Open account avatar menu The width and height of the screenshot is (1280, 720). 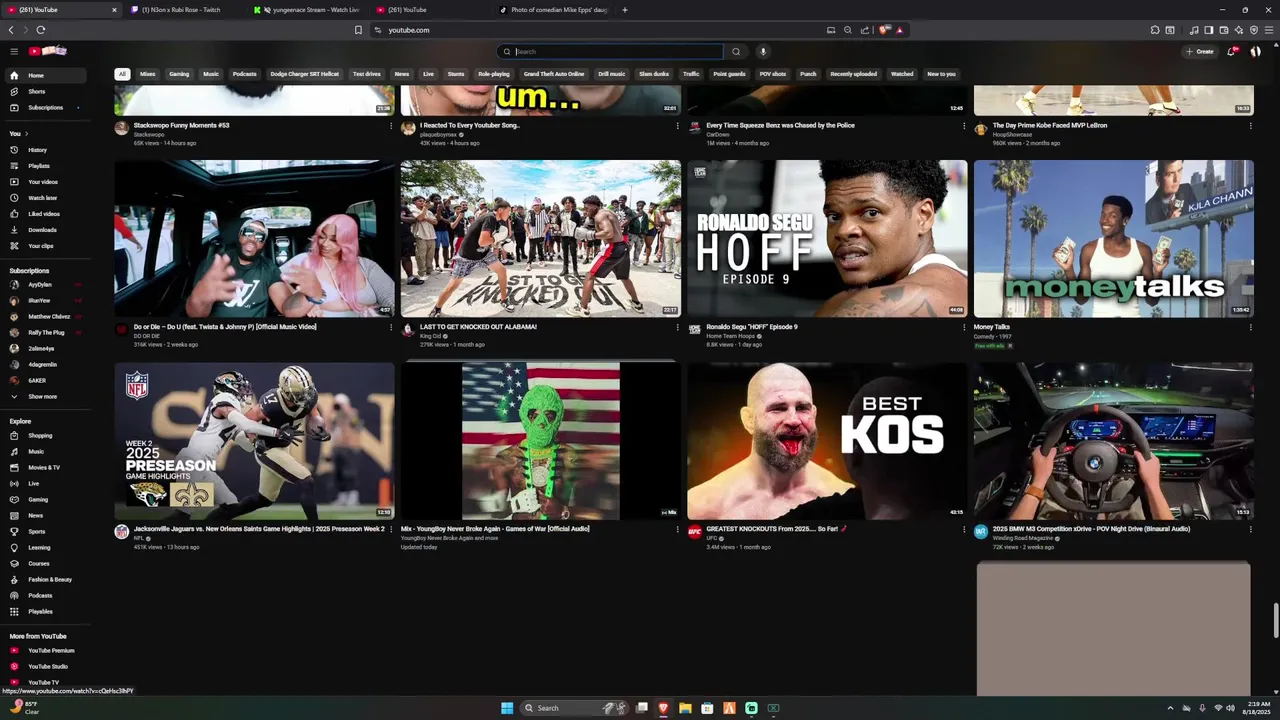pyautogui.click(x=1256, y=51)
